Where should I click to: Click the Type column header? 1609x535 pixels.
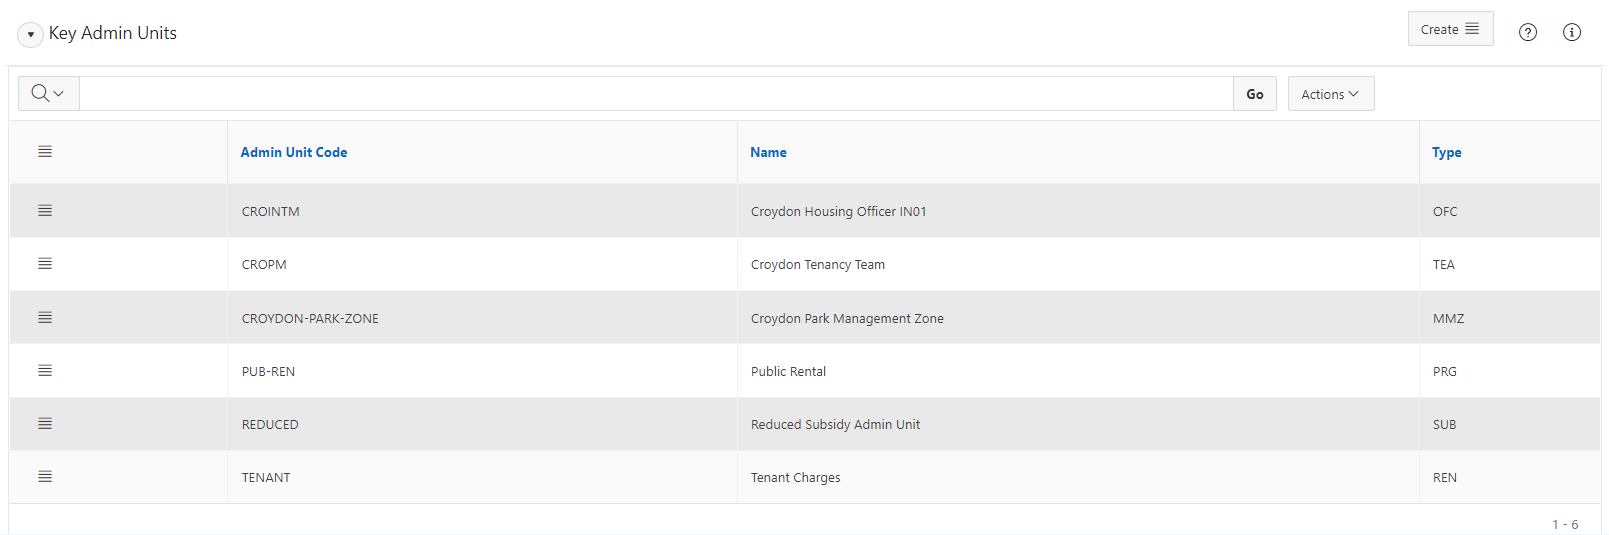point(1446,152)
